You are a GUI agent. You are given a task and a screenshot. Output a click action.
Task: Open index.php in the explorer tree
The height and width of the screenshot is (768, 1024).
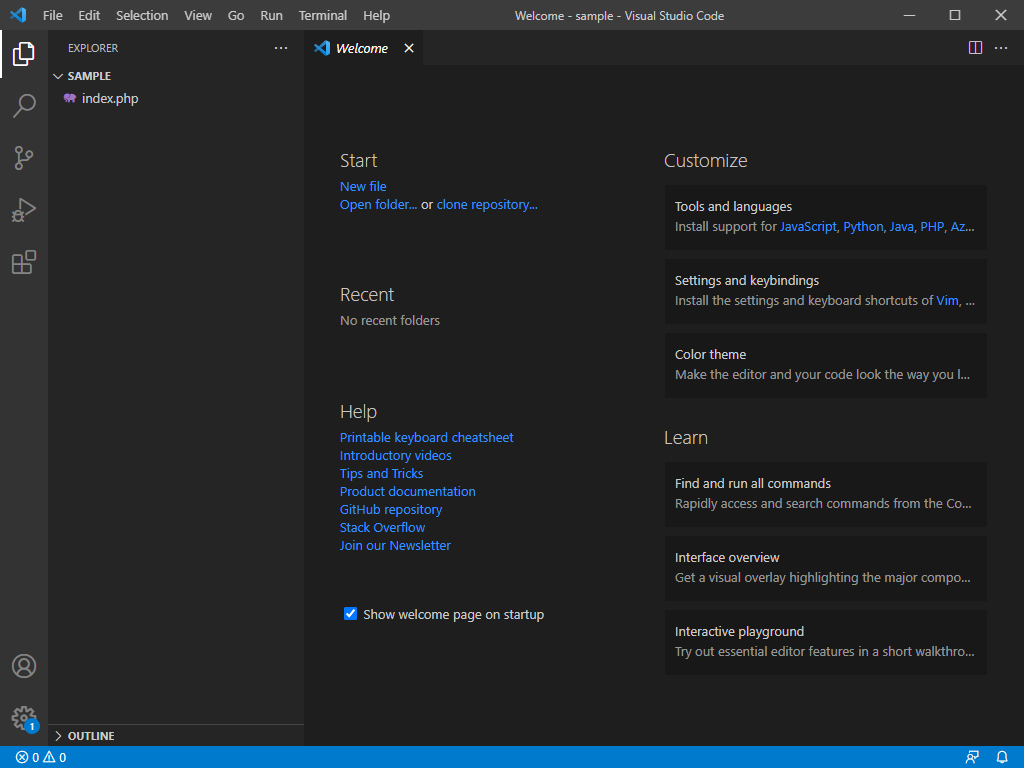[176, 99]
